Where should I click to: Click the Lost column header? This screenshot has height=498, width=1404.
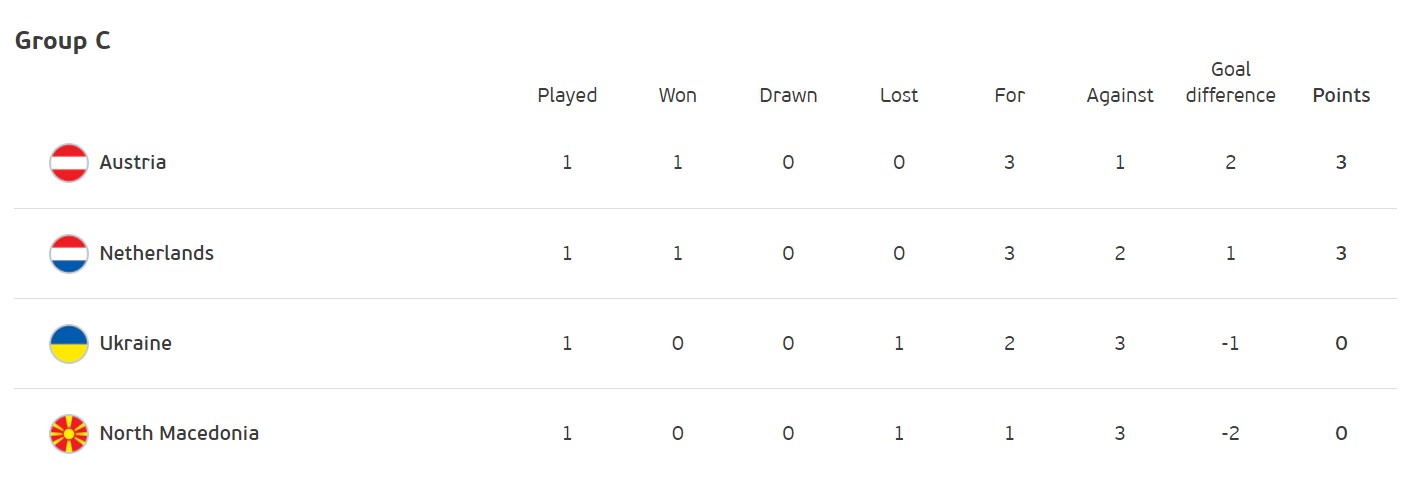pyautogui.click(x=898, y=96)
